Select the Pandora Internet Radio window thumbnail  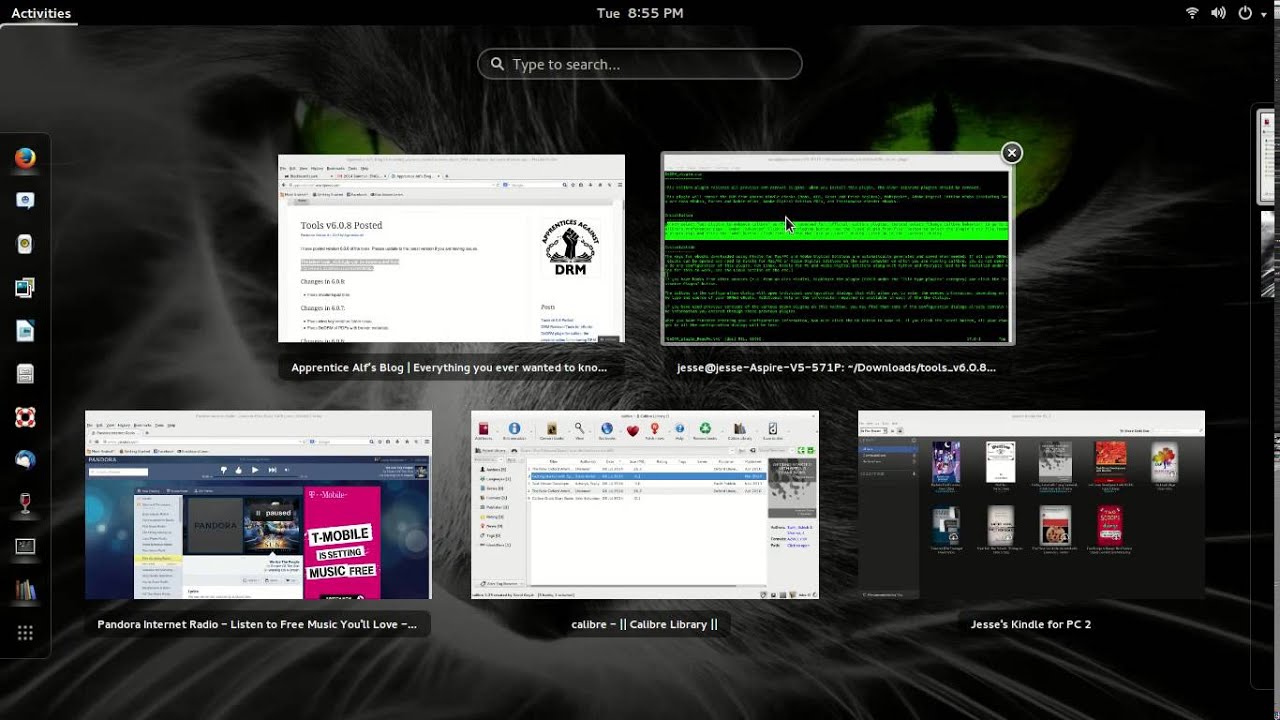click(258, 505)
